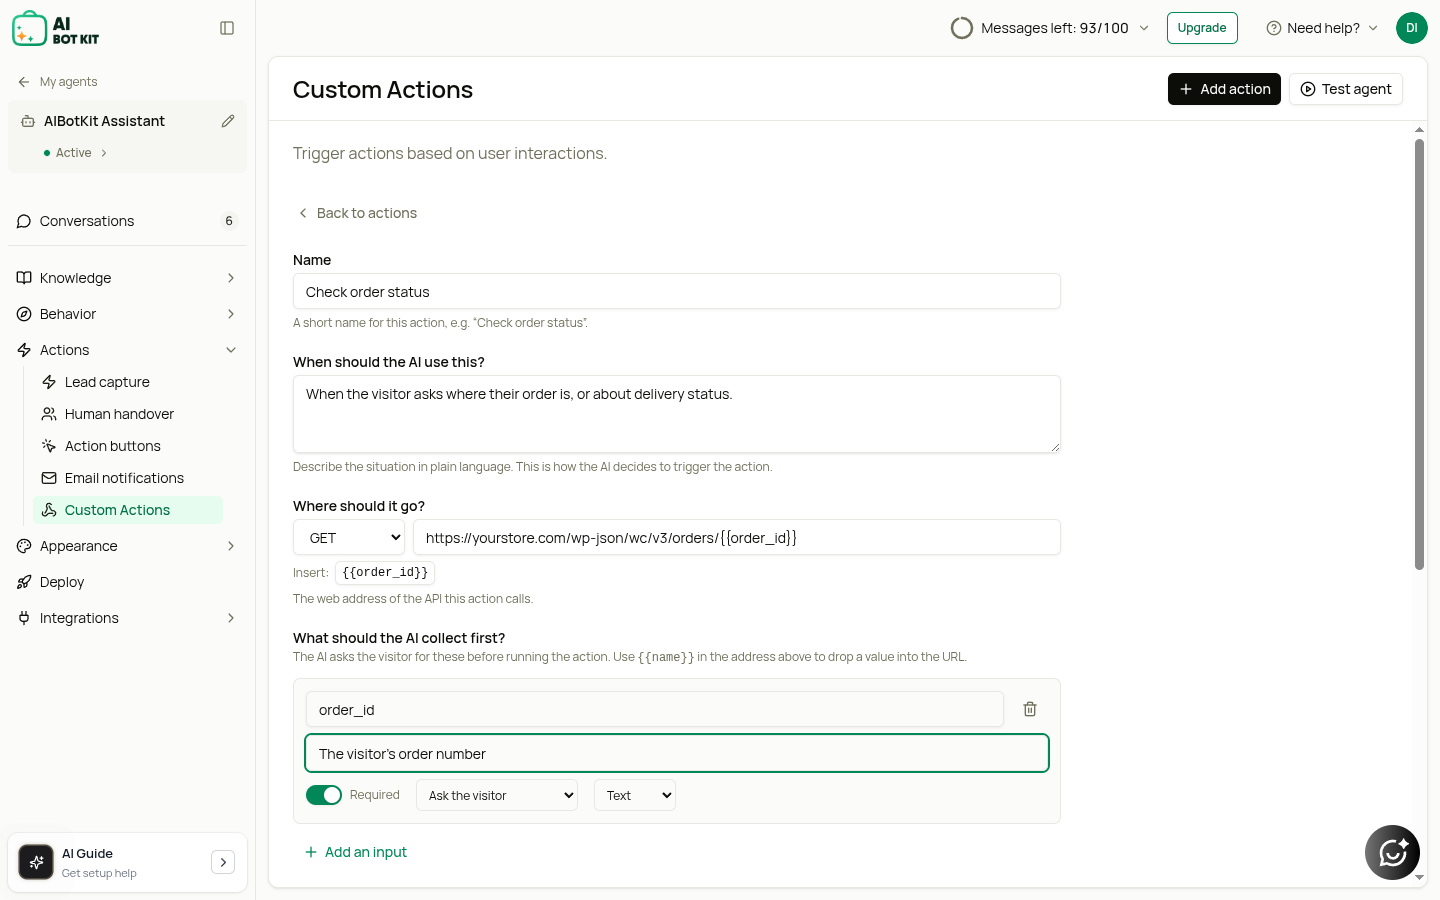Open the chat widget launcher icon
1440x900 pixels.
click(x=1392, y=852)
